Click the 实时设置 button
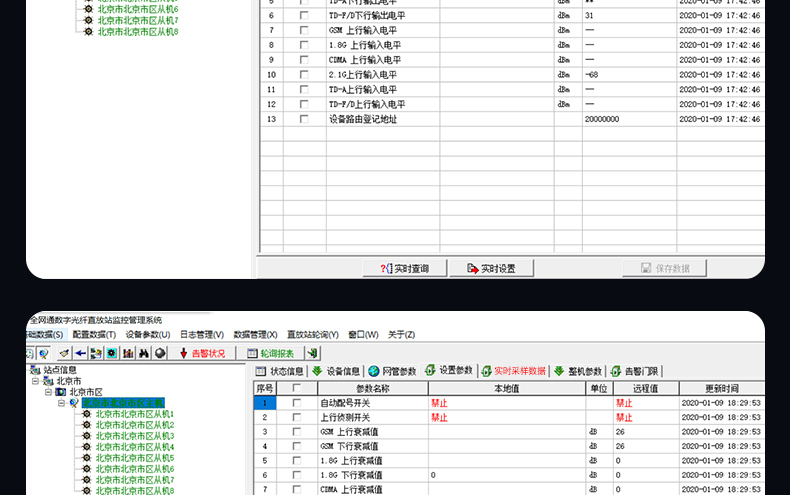790x495 pixels. tap(490, 268)
